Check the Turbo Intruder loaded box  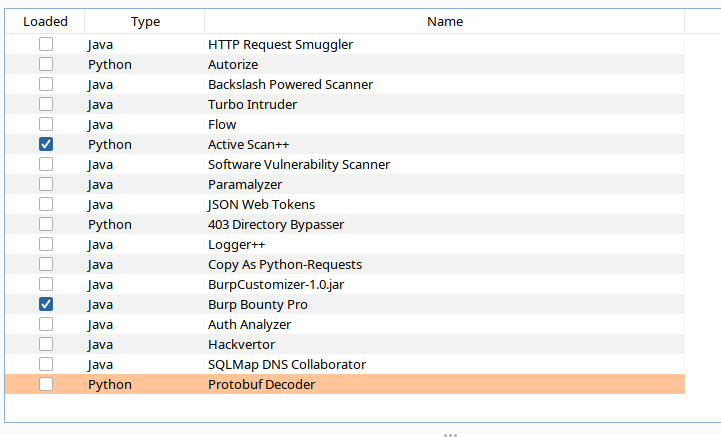(46, 104)
